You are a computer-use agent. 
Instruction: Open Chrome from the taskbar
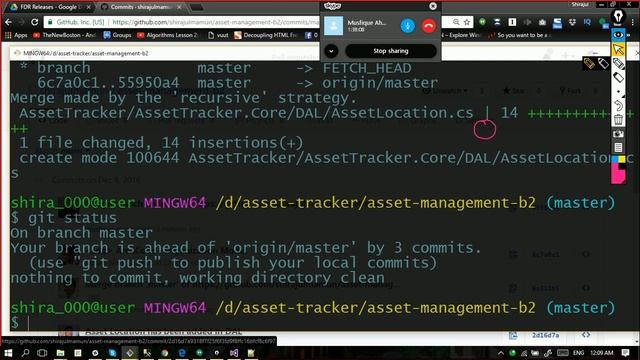click(x=164, y=353)
